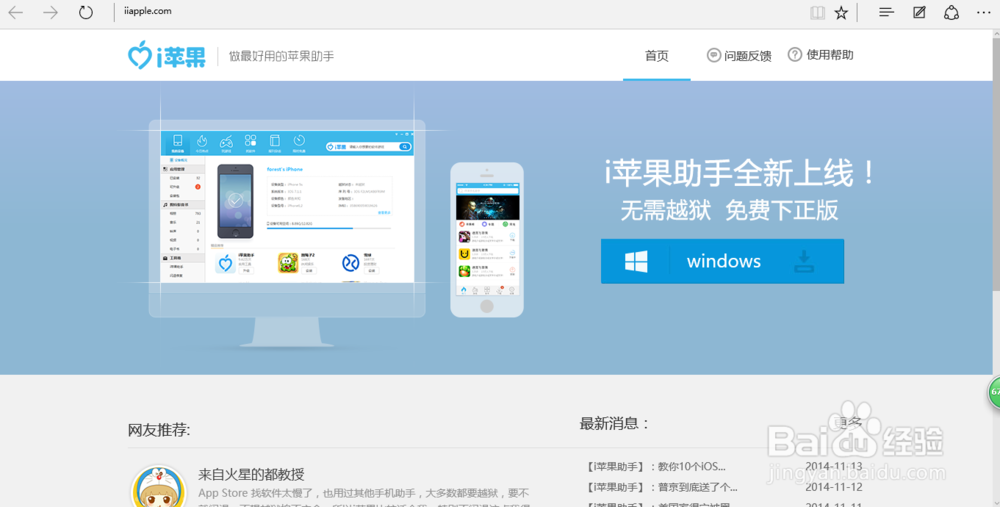The width and height of the screenshot is (1000, 507).
Task: Click the Windows logo on download button
Action: pos(636,261)
